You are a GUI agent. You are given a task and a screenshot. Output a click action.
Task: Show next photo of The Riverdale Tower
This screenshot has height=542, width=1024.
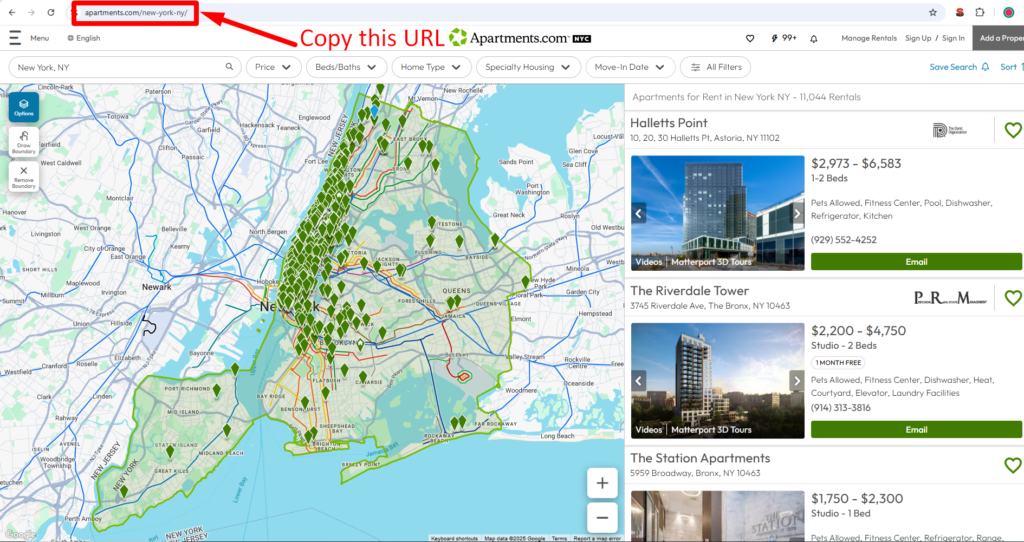pyautogui.click(x=797, y=381)
